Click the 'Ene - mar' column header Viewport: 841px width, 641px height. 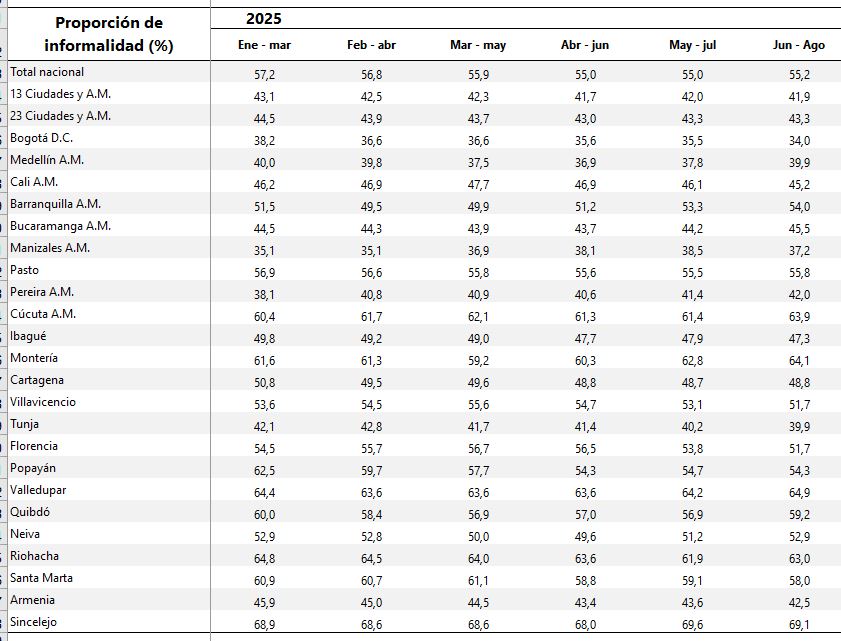(264, 45)
